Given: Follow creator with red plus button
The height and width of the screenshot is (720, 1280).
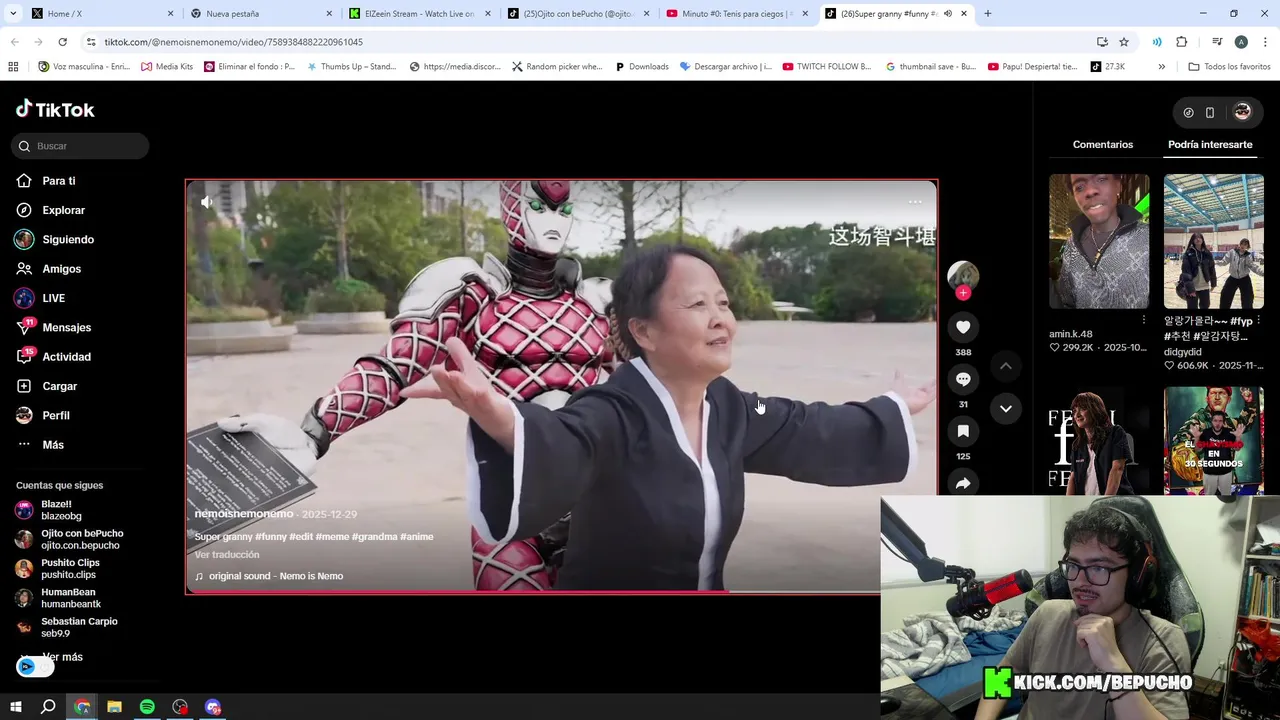Looking at the screenshot, I should [963, 293].
